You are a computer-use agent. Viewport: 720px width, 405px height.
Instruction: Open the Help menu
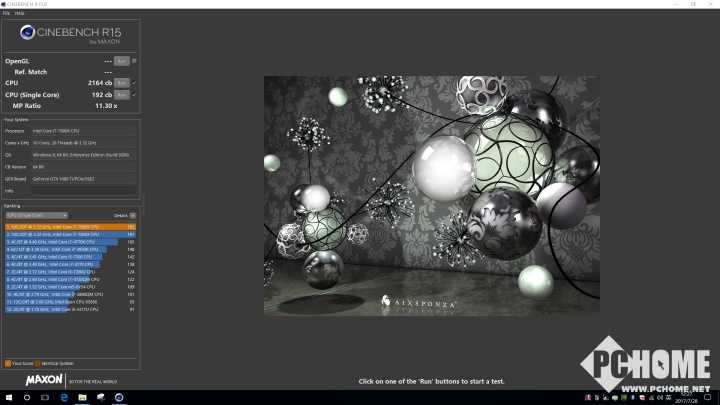(x=19, y=13)
